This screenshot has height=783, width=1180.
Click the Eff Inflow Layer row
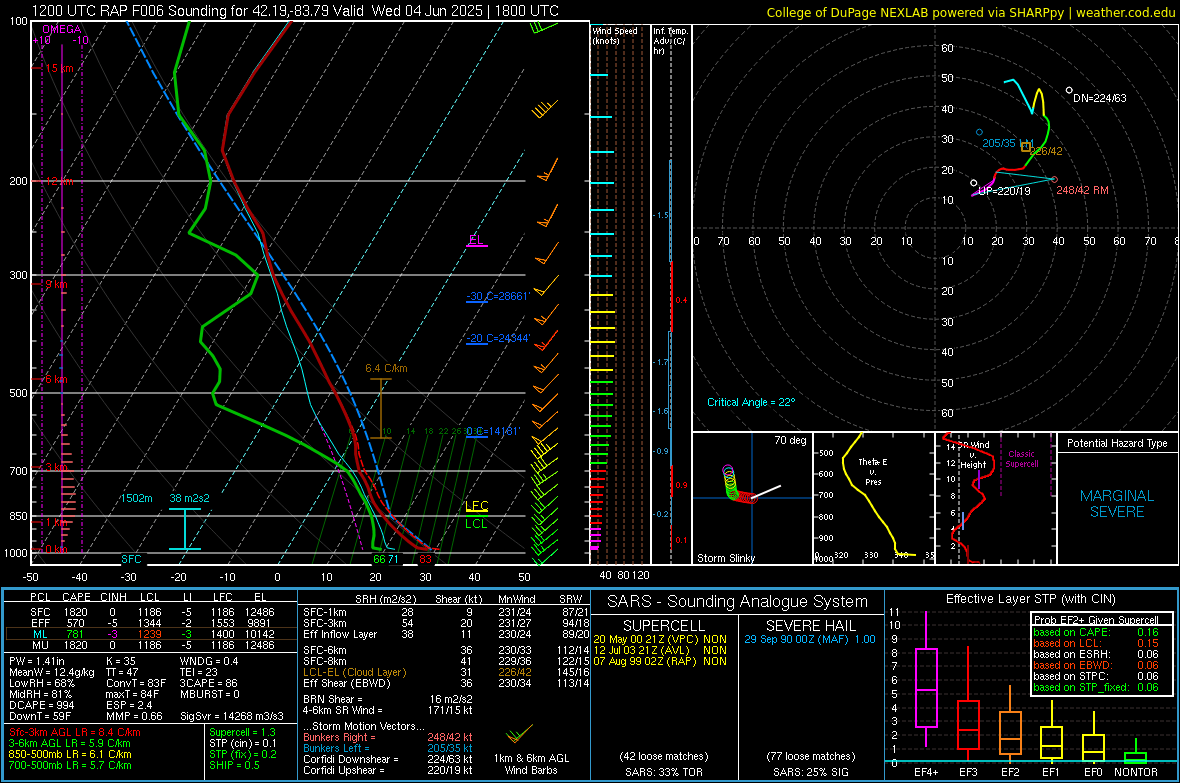click(446, 634)
